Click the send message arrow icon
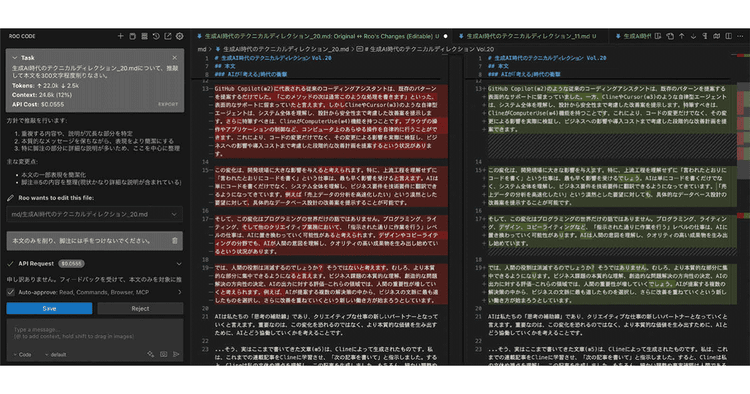Screen dimensions: 750x394 [x=176, y=354]
